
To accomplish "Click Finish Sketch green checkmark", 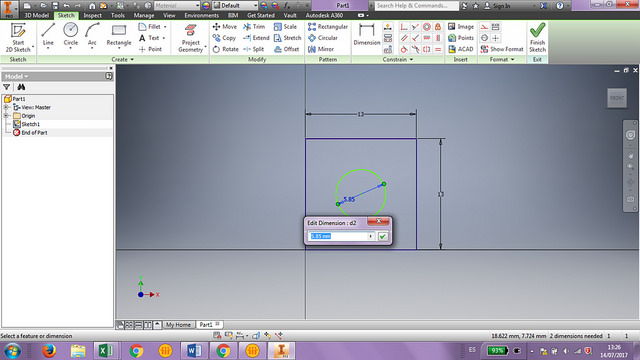I will 537,38.
